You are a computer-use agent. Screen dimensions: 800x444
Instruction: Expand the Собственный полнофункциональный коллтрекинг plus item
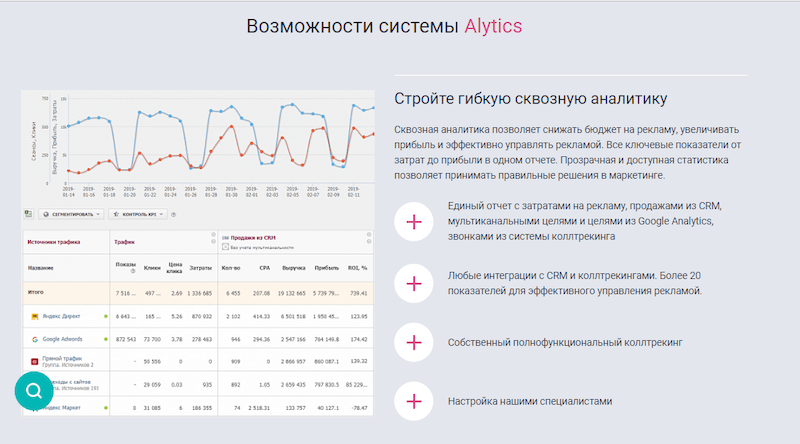click(414, 342)
